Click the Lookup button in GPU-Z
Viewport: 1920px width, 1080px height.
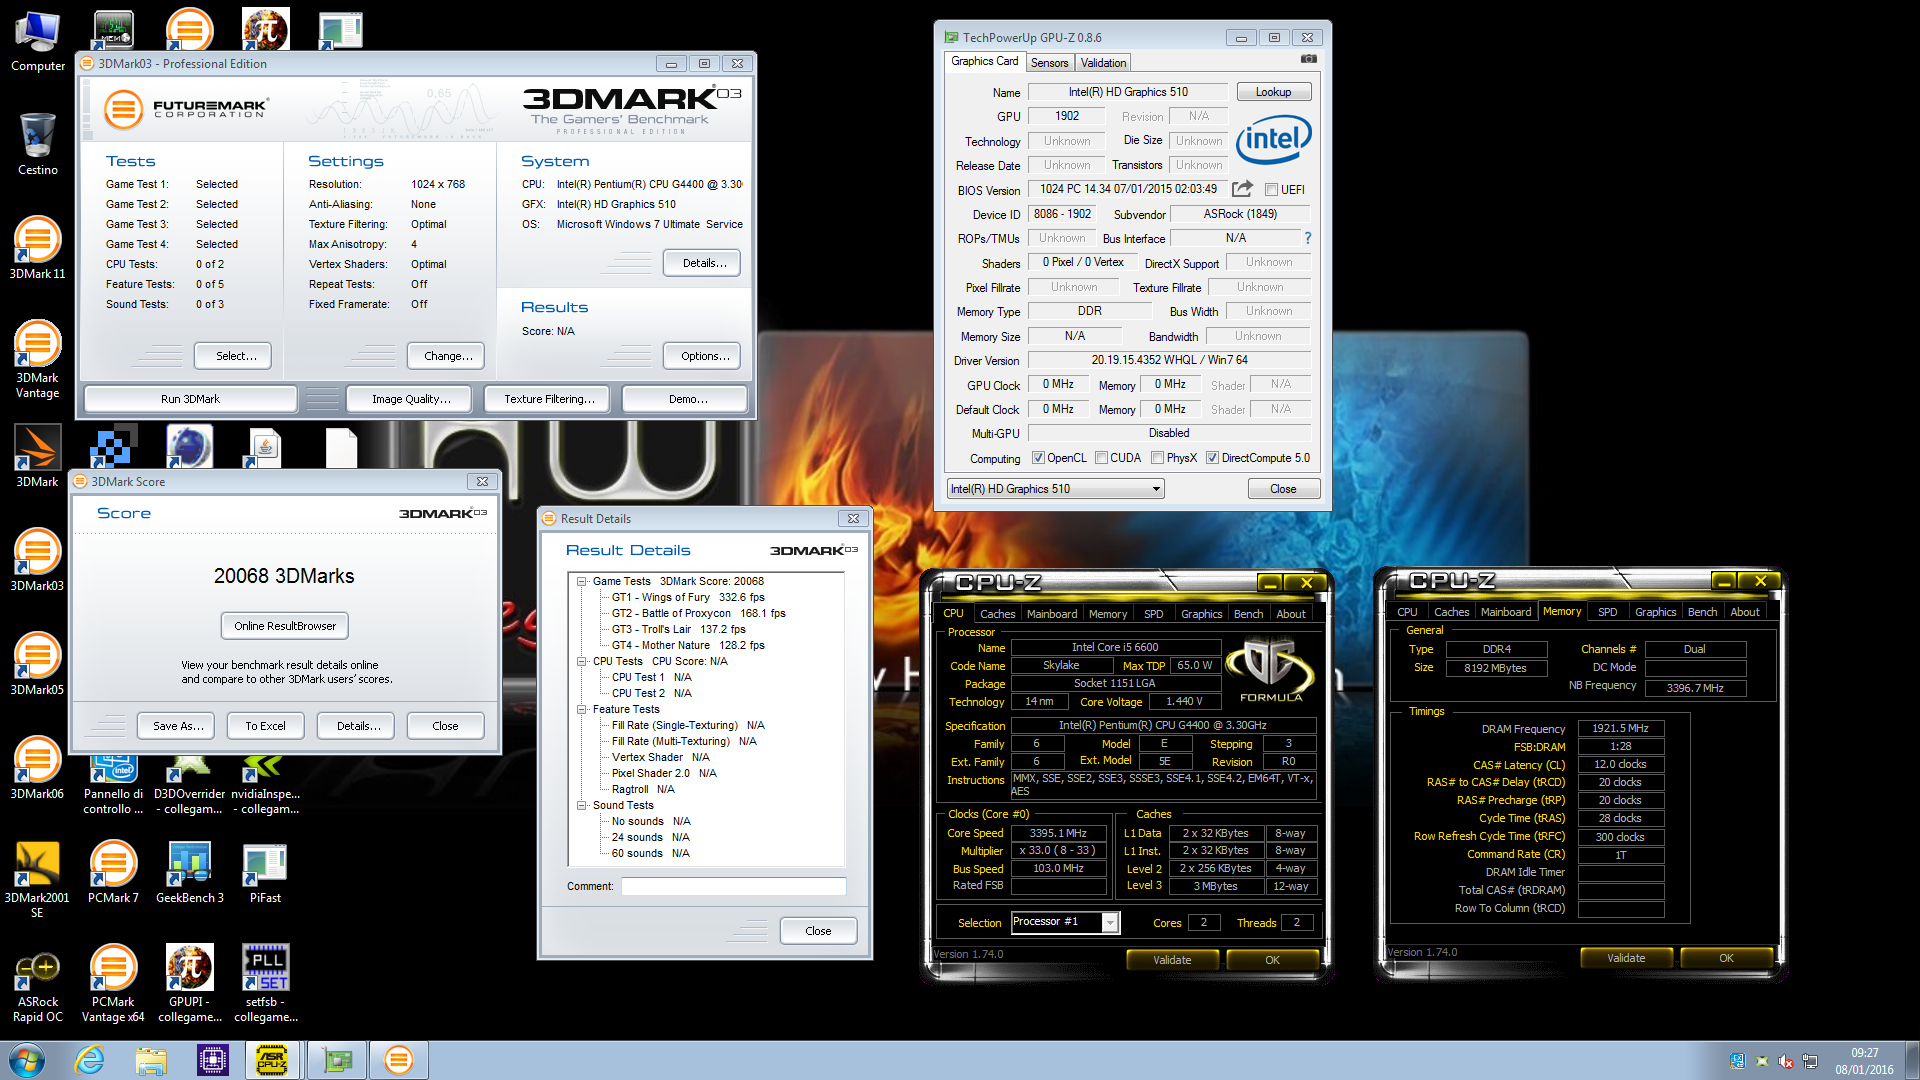click(1273, 92)
